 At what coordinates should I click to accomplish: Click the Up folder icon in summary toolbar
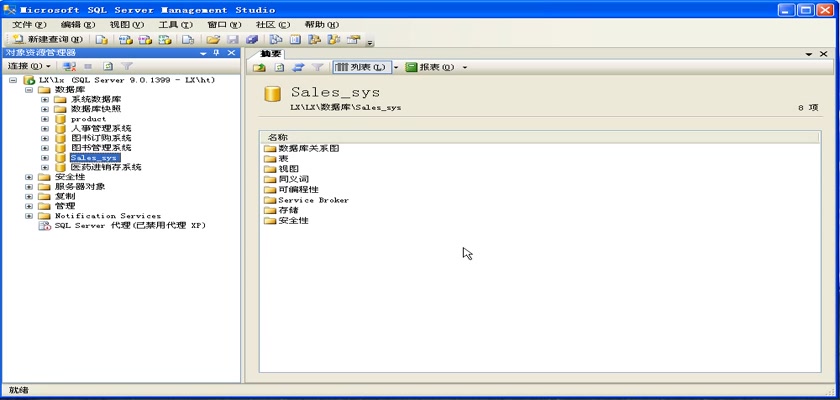coord(259,67)
